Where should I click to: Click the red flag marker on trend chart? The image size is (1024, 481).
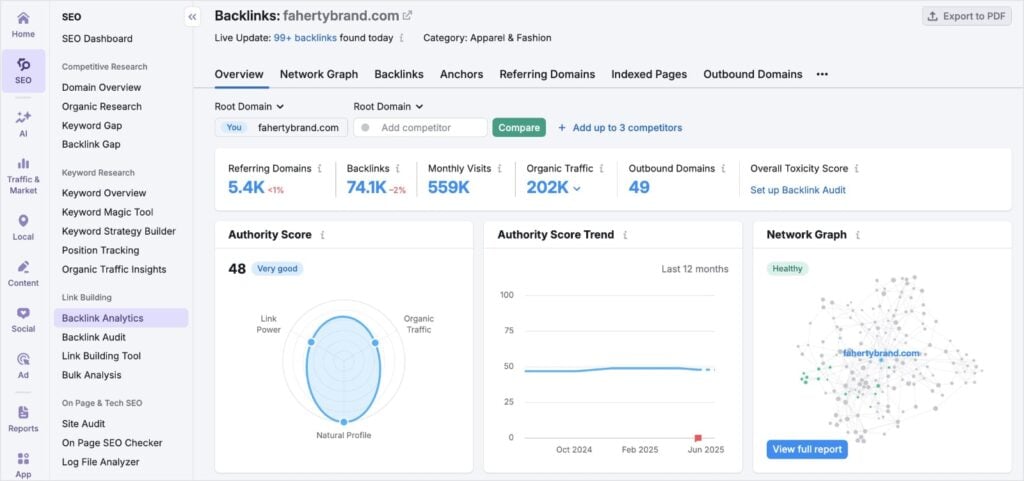tap(697, 438)
